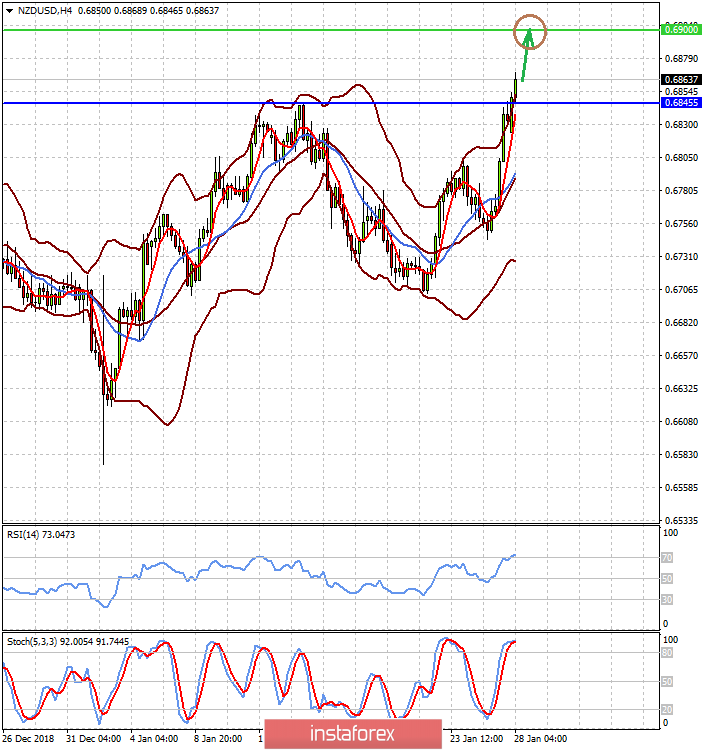
Task: Click the 26 Dec 2018 date label
Action: (30, 740)
